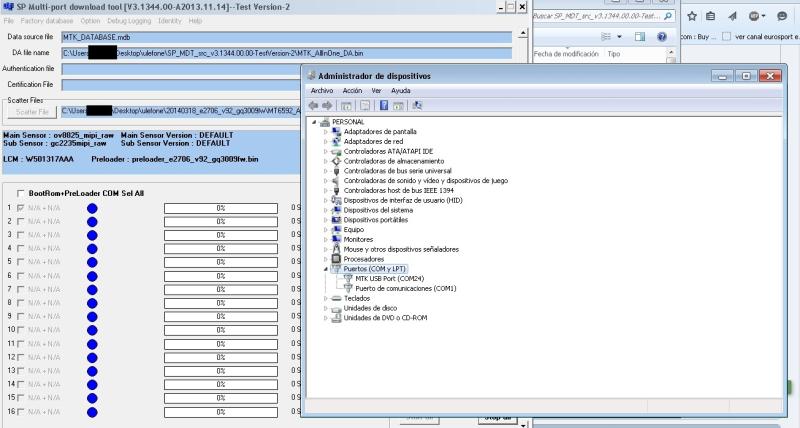This screenshot has height=428, width=800.
Task: Click the DA file name path field
Action: click(x=286, y=53)
